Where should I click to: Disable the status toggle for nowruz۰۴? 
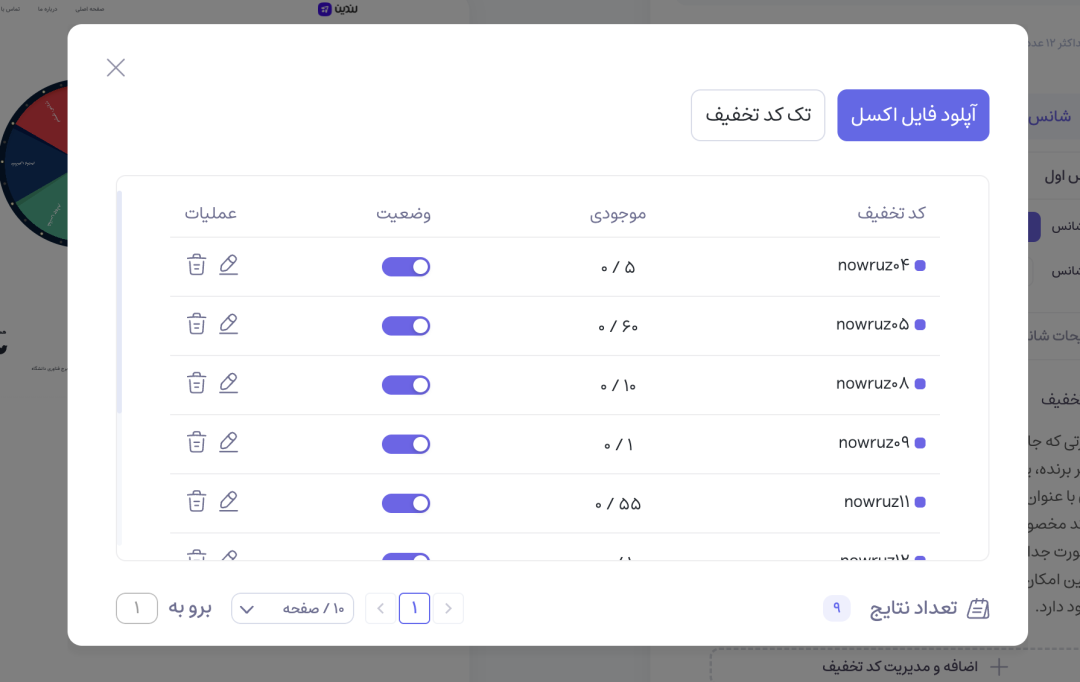406,266
